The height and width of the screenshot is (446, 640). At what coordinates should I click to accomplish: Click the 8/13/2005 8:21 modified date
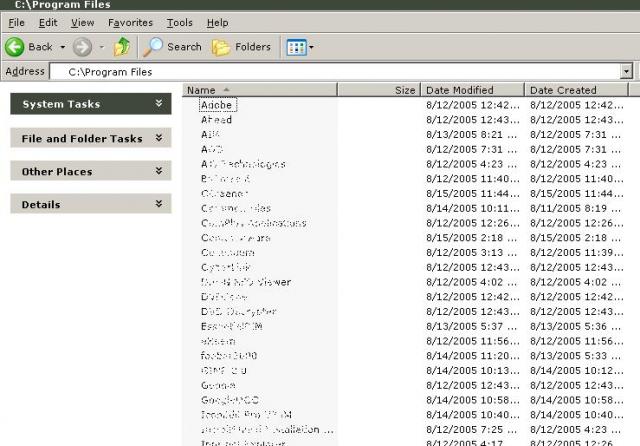[471, 134]
